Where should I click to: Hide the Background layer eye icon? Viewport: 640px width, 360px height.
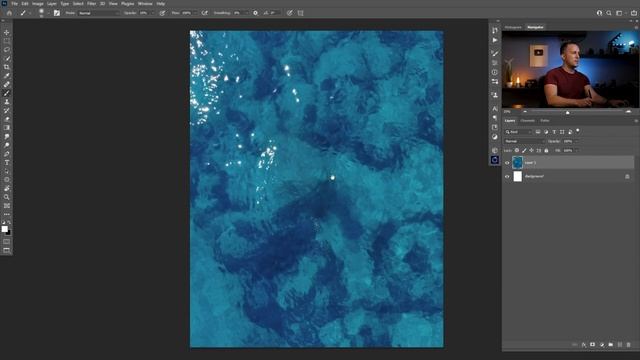(507, 177)
